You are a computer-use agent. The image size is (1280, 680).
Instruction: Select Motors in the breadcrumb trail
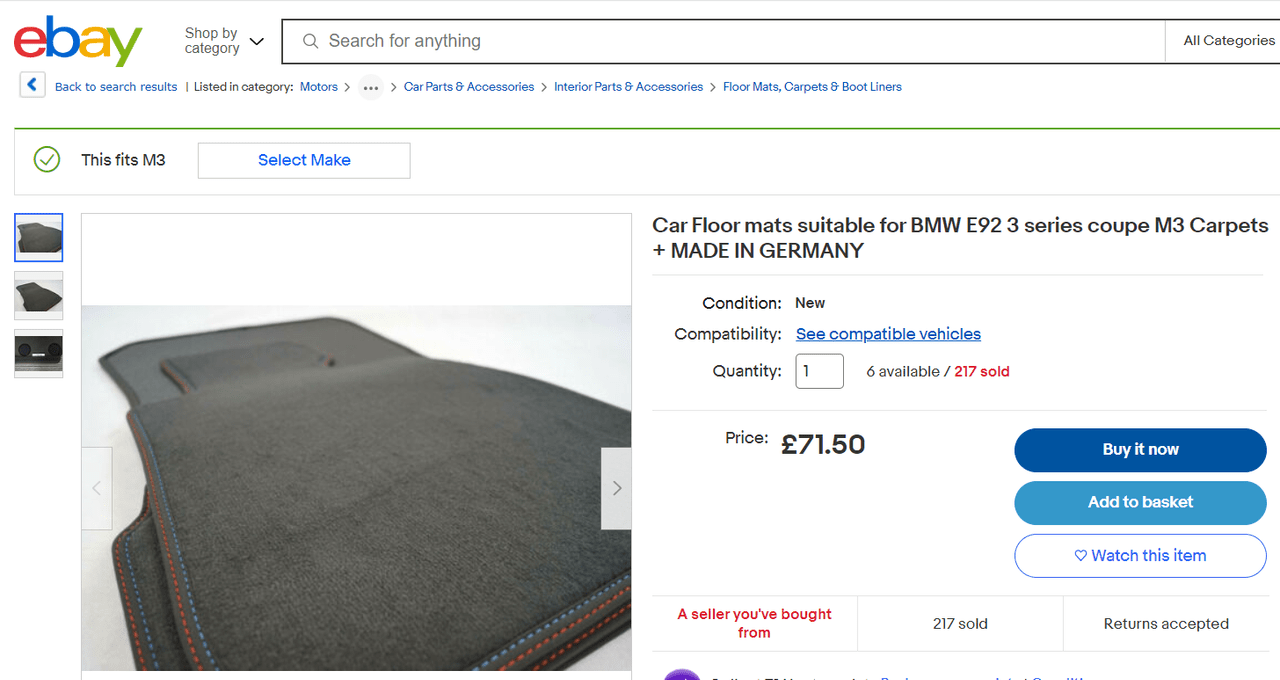click(x=318, y=87)
